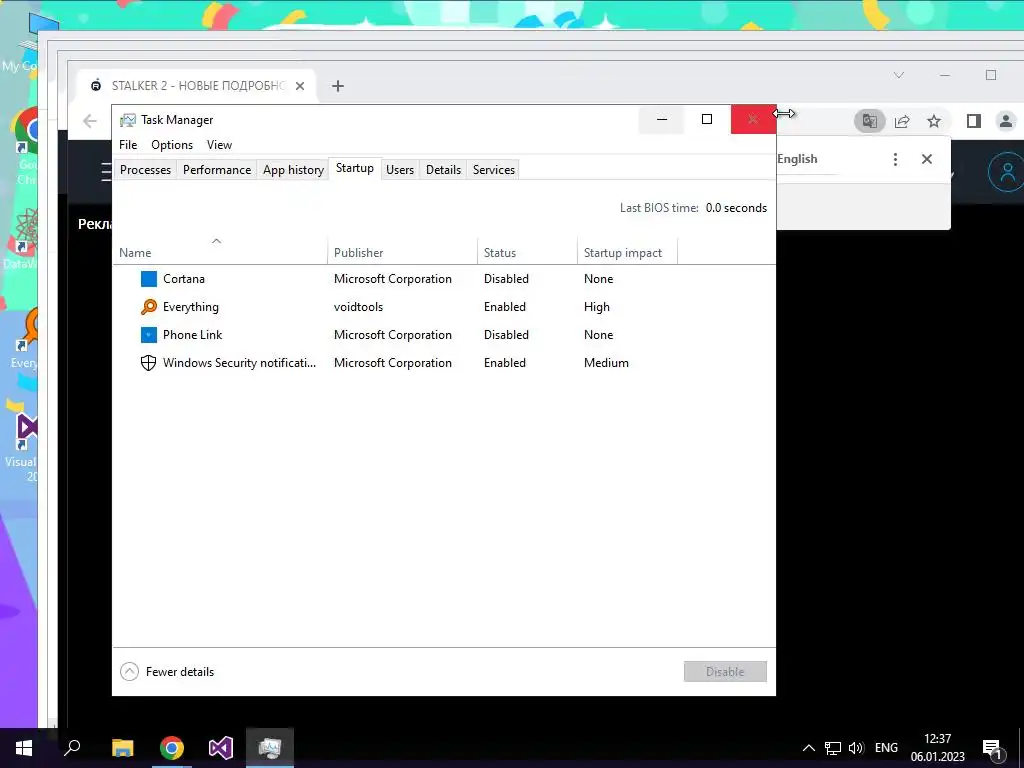Viewport: 1024px width, 768px height.
Task: Click the Medium startup impact value
Action: coord(606,363)
